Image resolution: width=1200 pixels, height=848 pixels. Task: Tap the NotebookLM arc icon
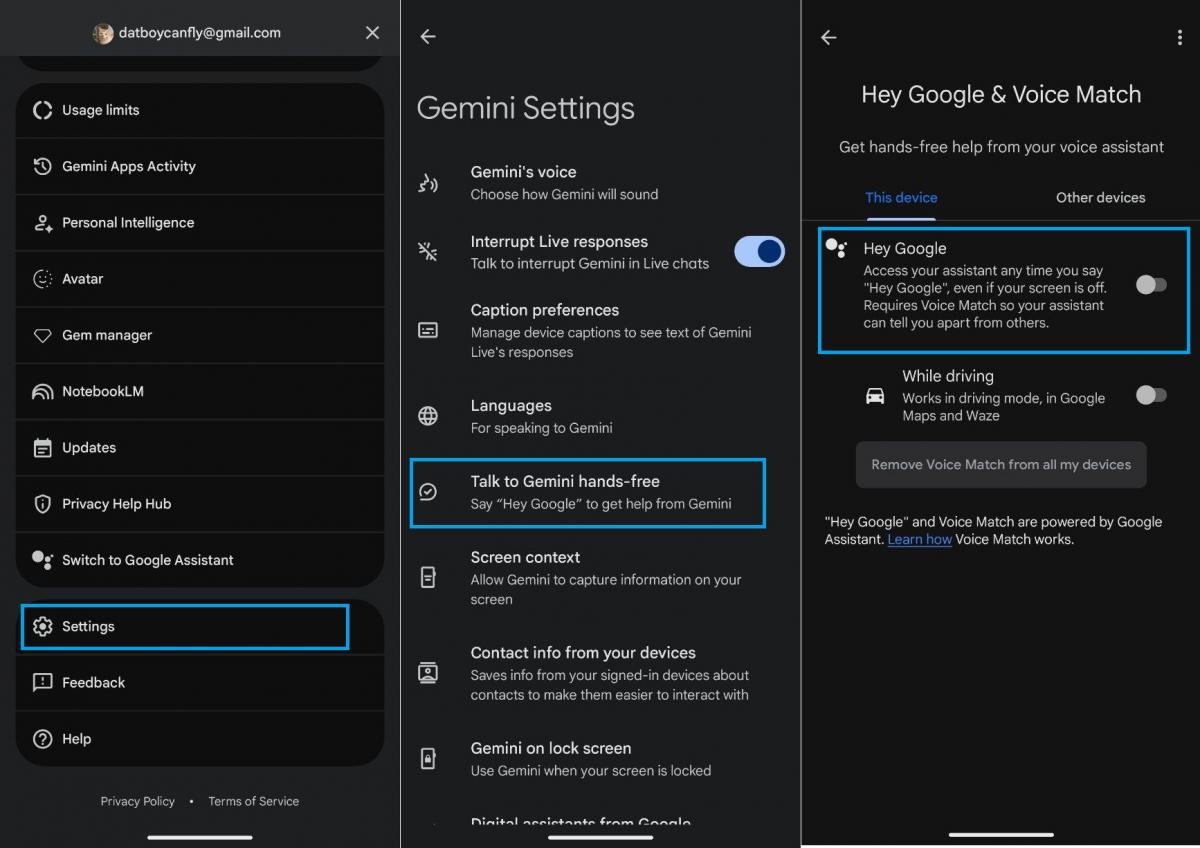tap(42, 392)
